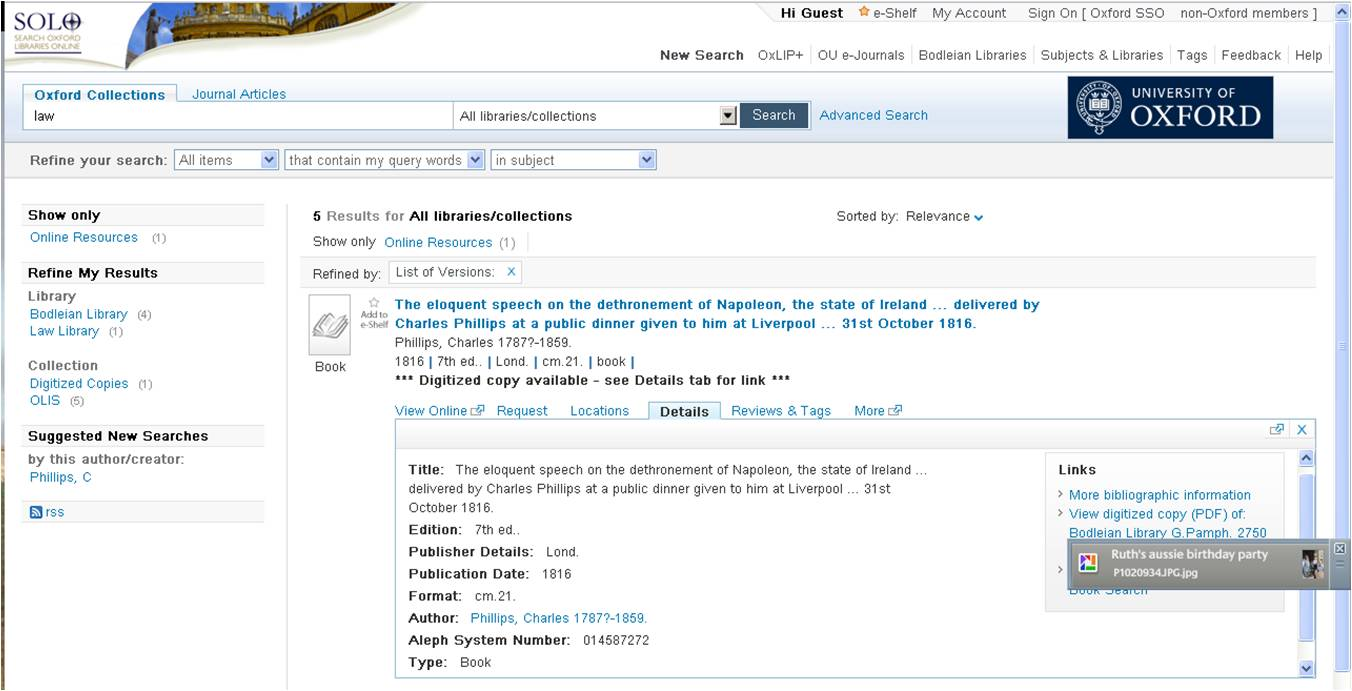1352x691 pixels.
Task: Close the picture notification popup
Action: pos(1340,548)
